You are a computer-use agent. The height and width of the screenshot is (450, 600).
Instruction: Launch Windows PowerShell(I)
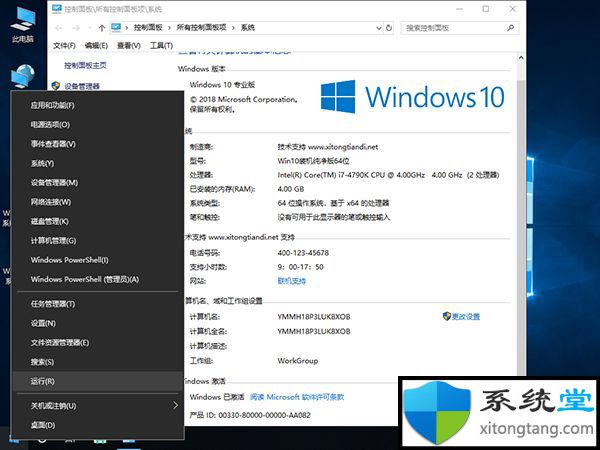[98, 260]
